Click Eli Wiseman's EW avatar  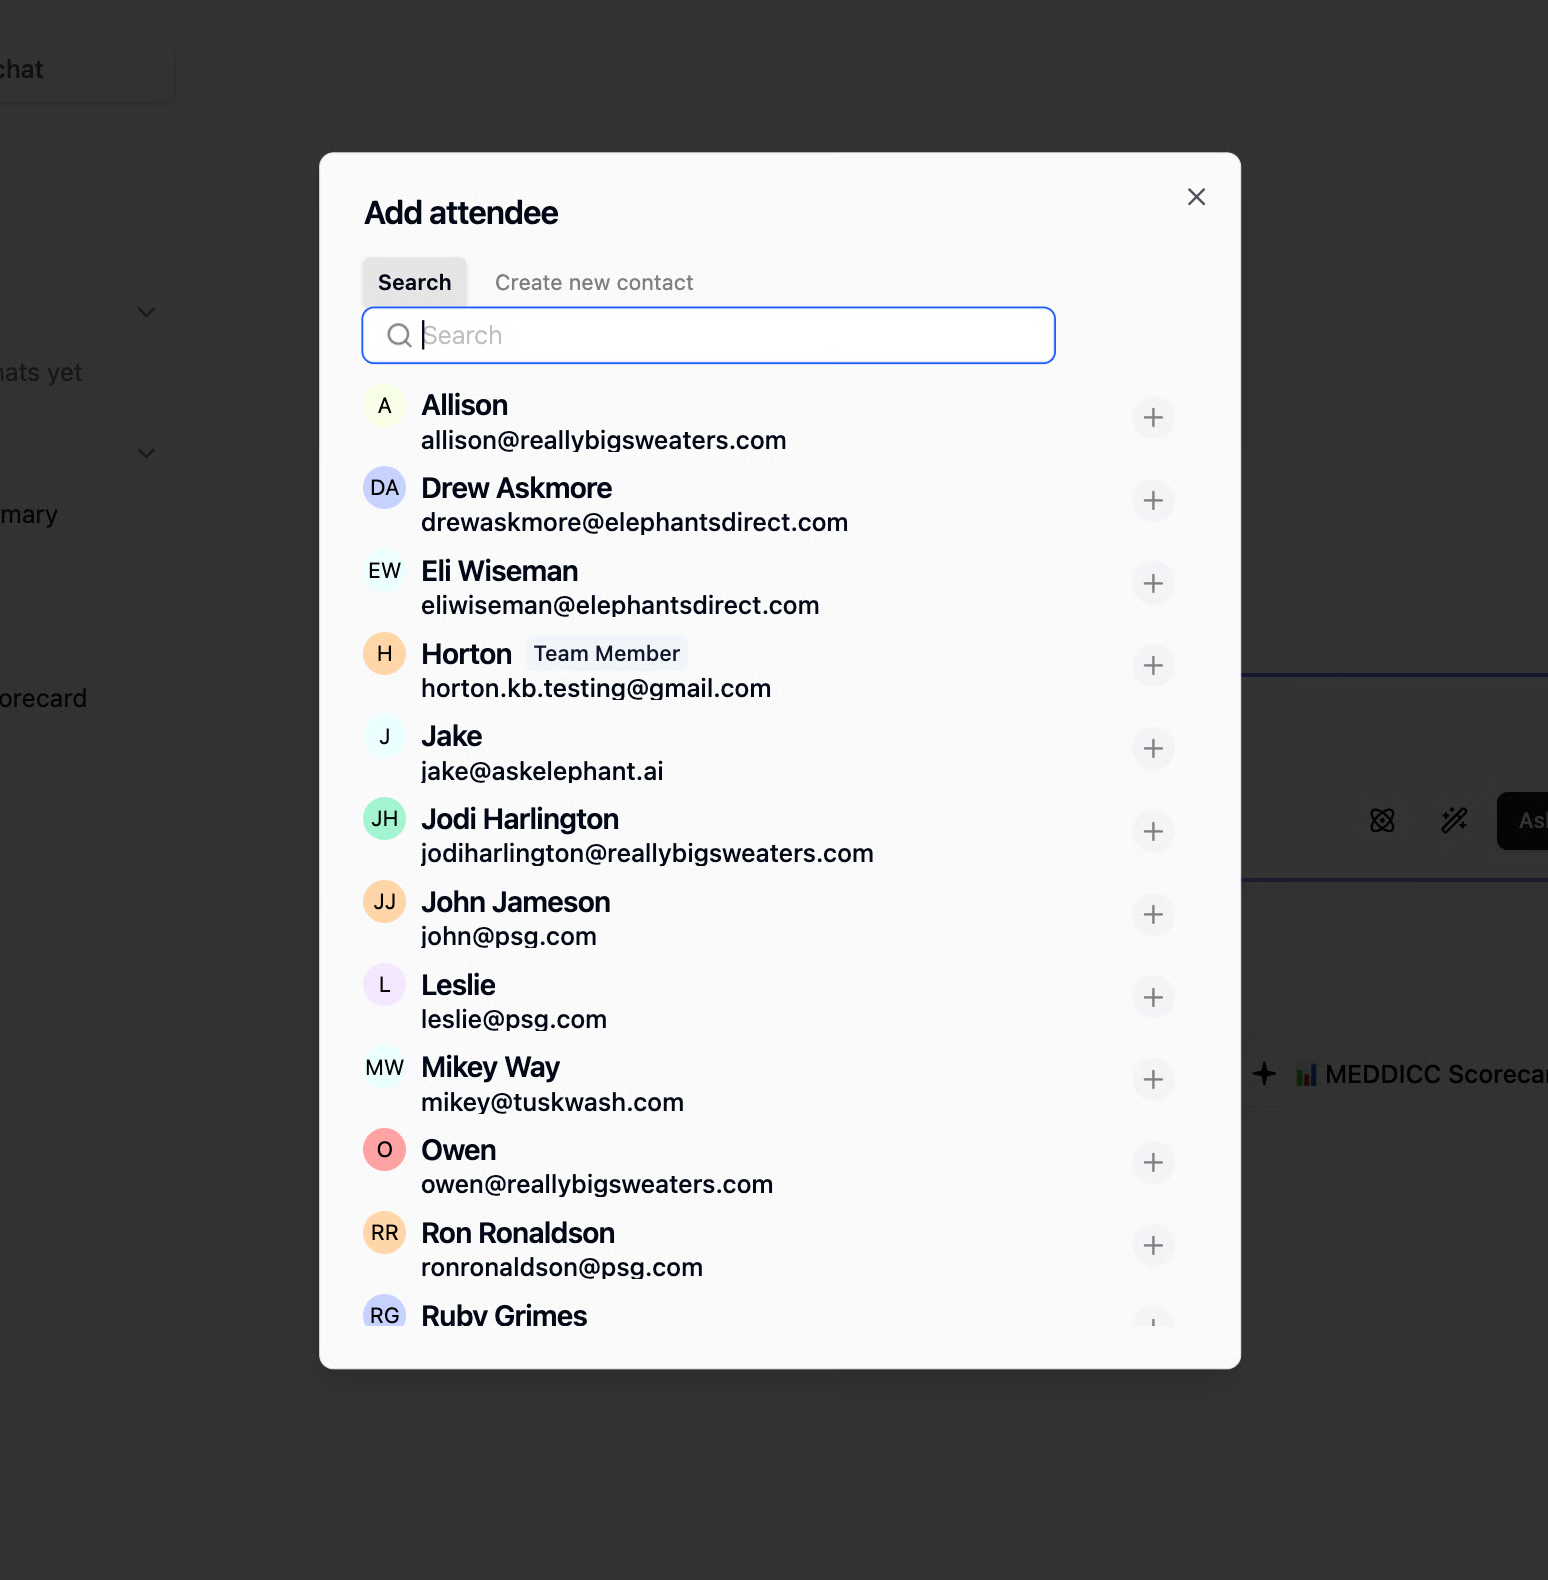point(384,571)
